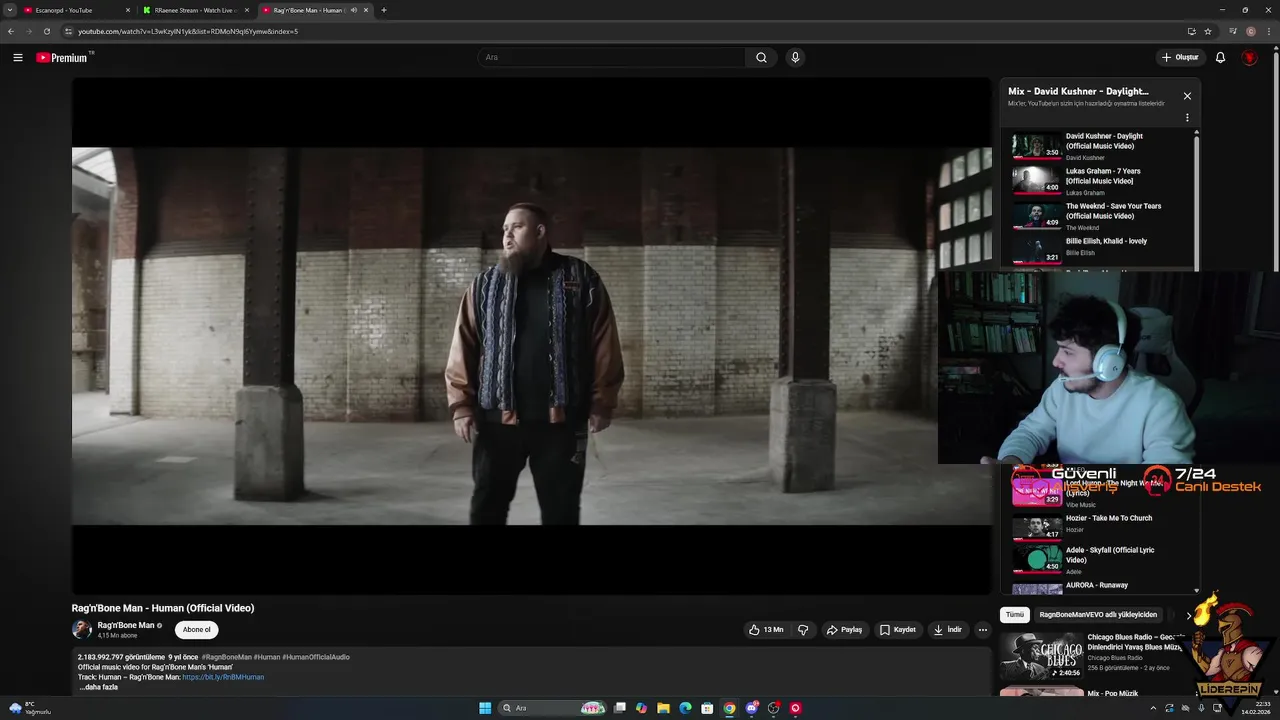
Task: Share the video via Paylaş
Action: pyautogui.click(x=844, y=630)
